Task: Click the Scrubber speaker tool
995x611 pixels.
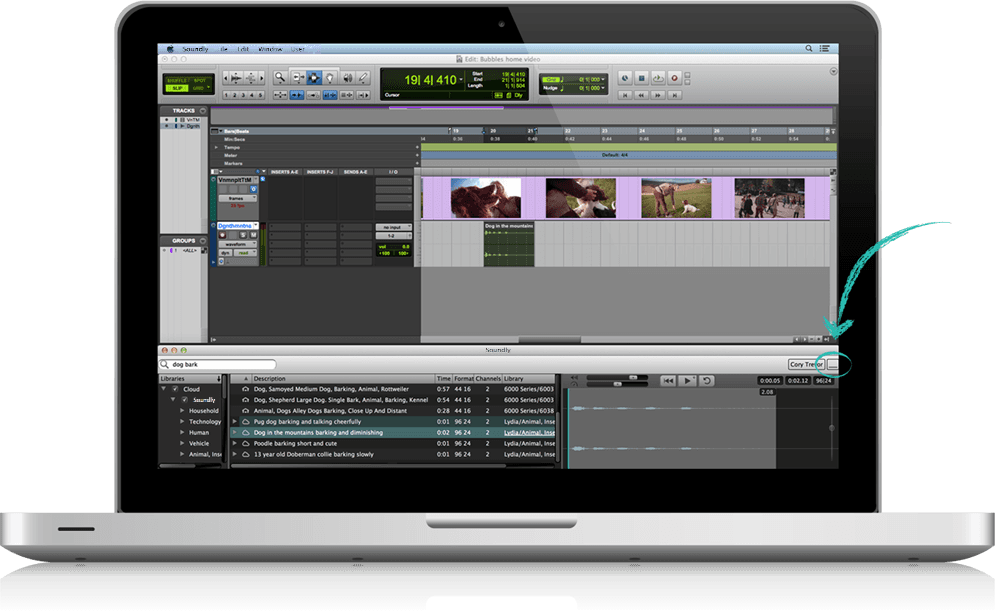Action: pos(347,77)
